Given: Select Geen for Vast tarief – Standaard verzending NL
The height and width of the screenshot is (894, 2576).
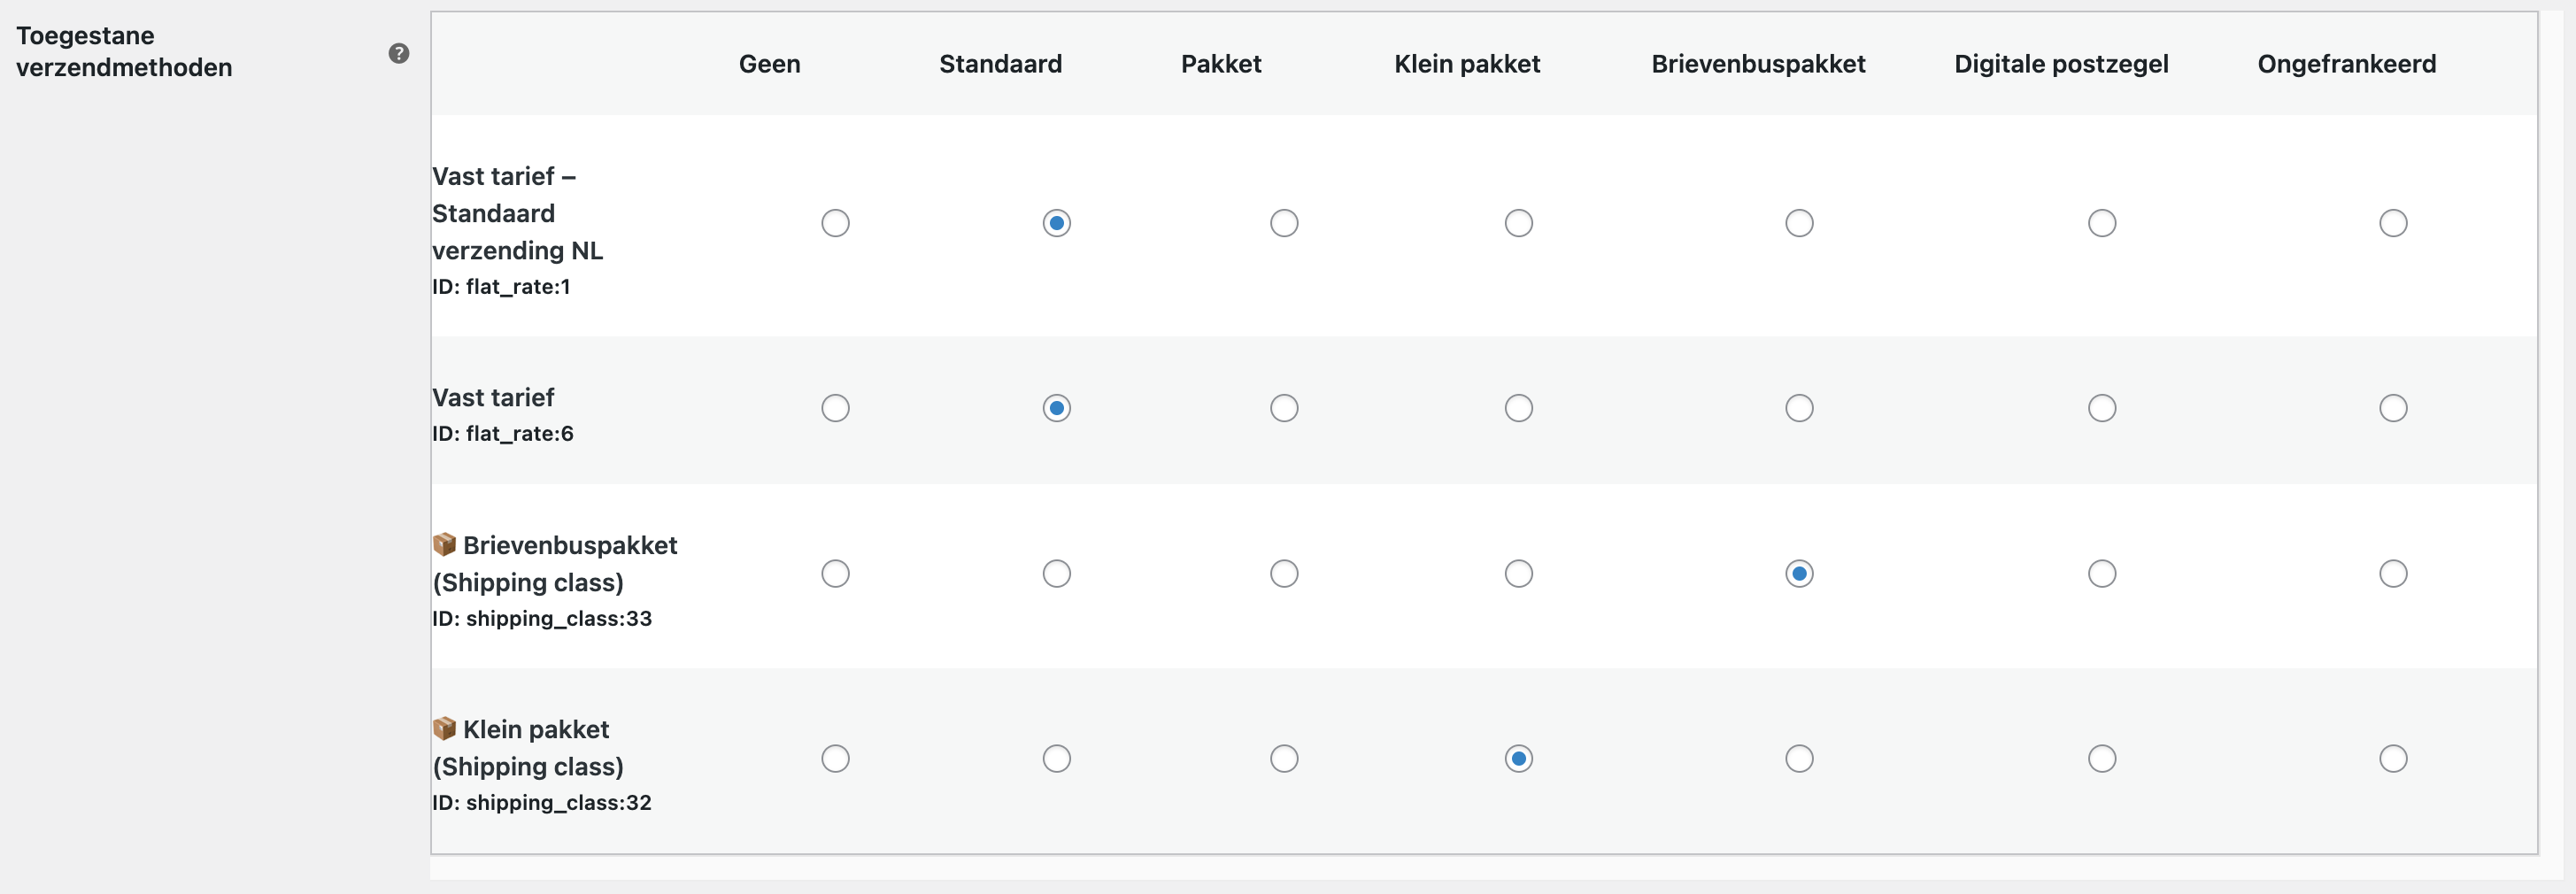Looking at the screenshot, I should coord(835,223).
